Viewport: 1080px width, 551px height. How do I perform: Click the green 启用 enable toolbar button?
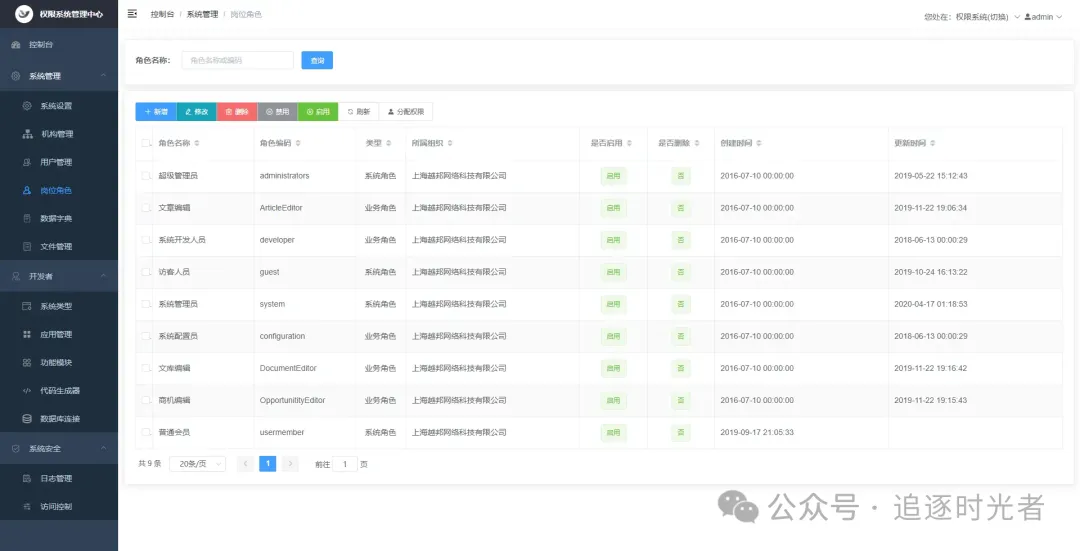coord(318,112)
